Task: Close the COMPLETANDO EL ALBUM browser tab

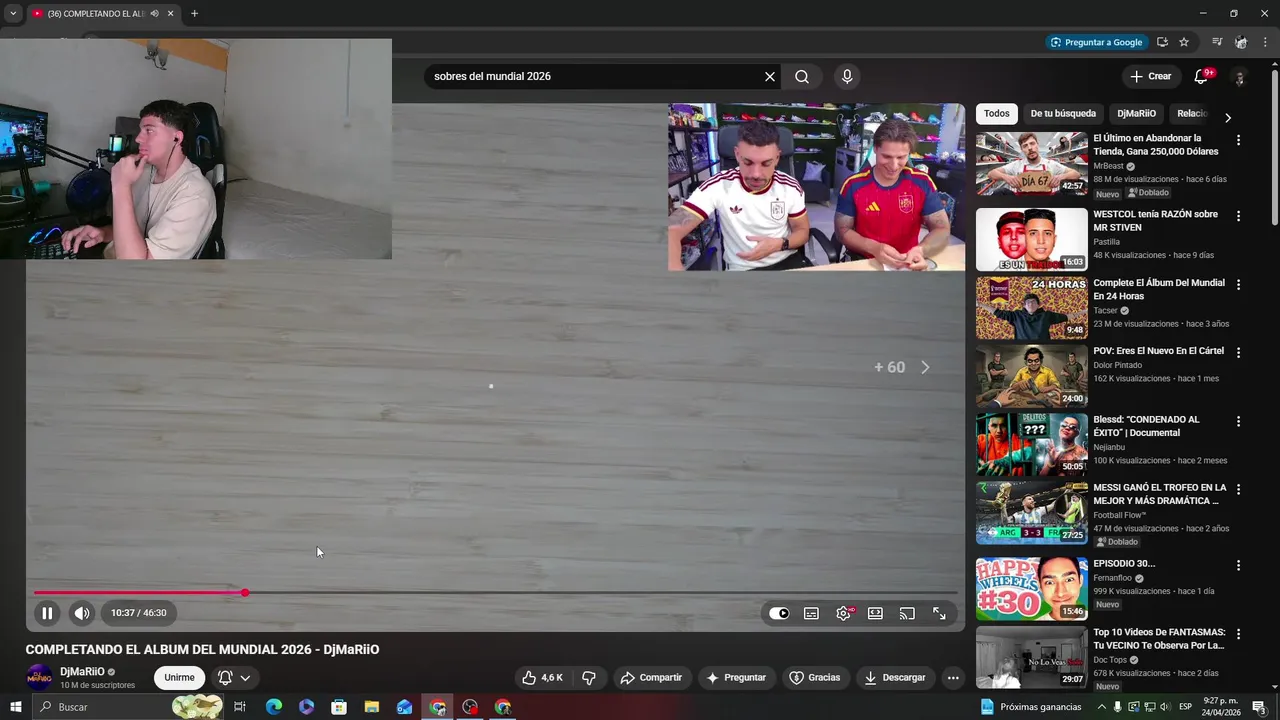Action: pyautogui.click(x=171, y=14)
